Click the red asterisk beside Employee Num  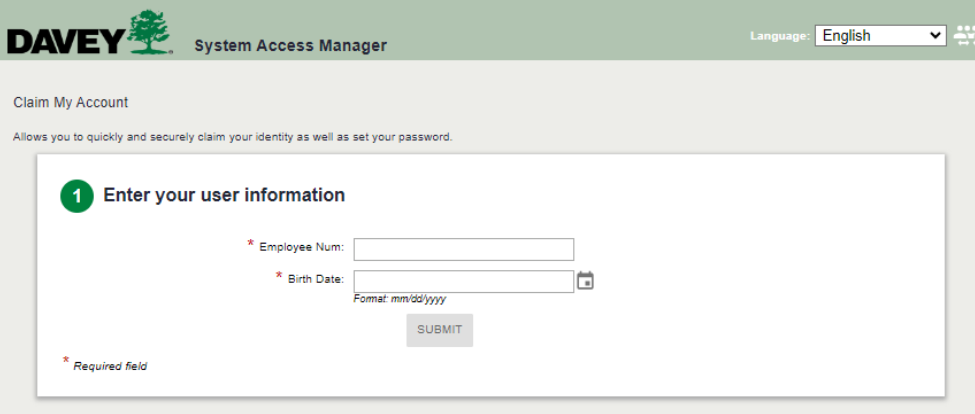[251, 244]
